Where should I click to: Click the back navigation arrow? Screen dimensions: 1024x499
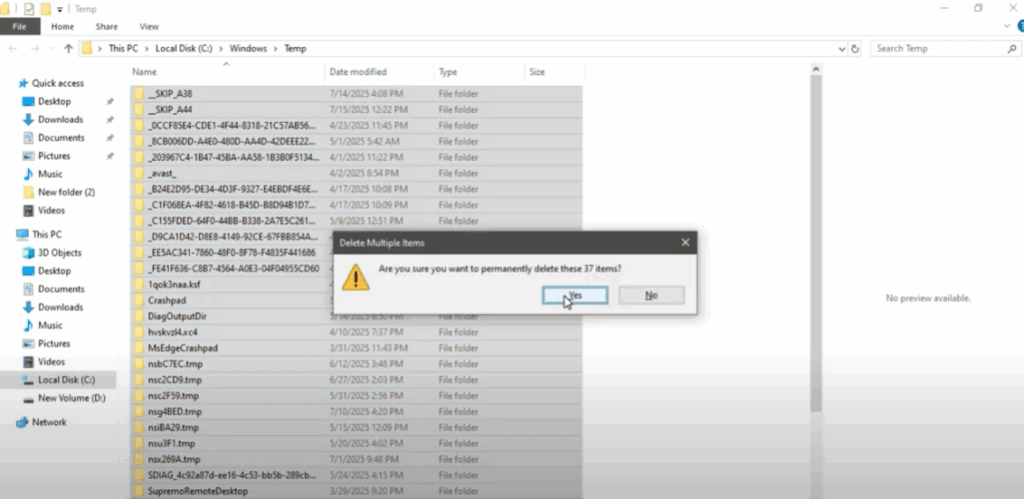(x=12, y=48)
